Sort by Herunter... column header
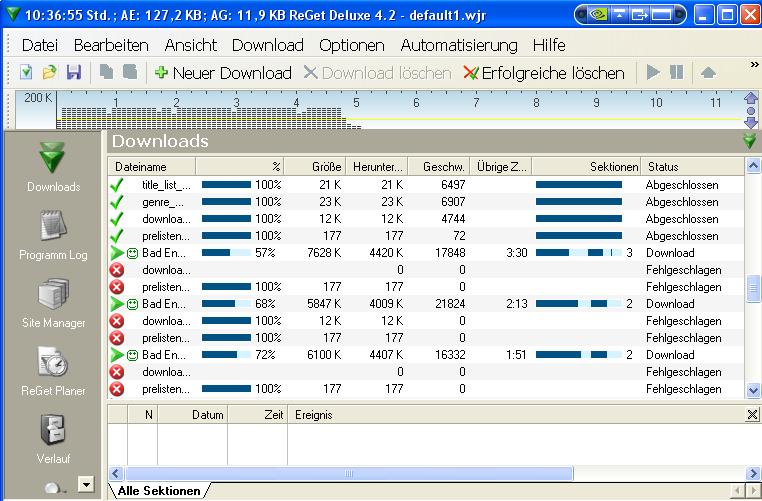 coord(377,167)
